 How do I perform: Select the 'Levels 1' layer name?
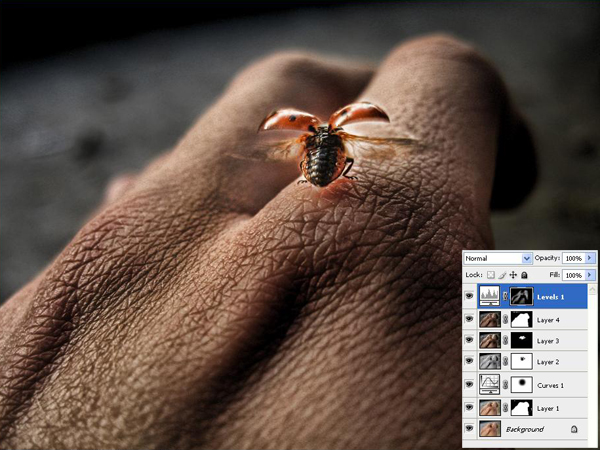tap(551, 297)
